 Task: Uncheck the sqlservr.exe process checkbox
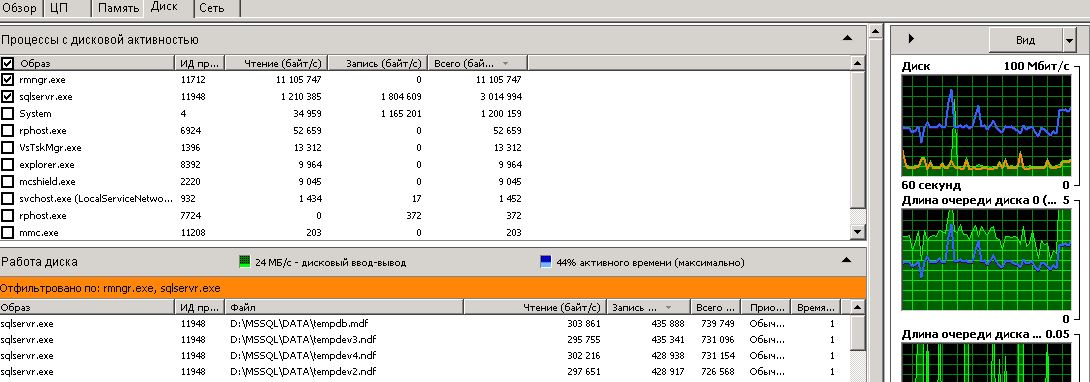[x=8, y=97]
